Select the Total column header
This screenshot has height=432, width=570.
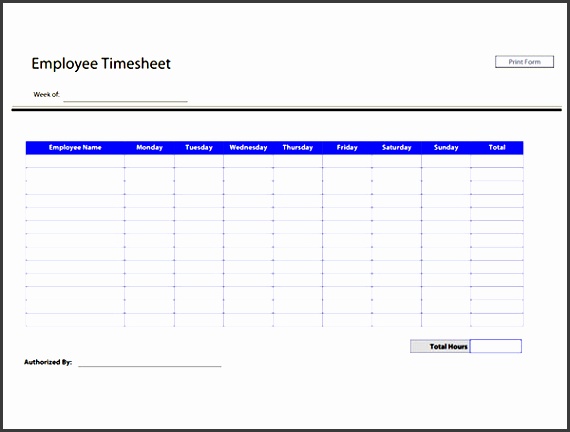(x=497, y=148)
